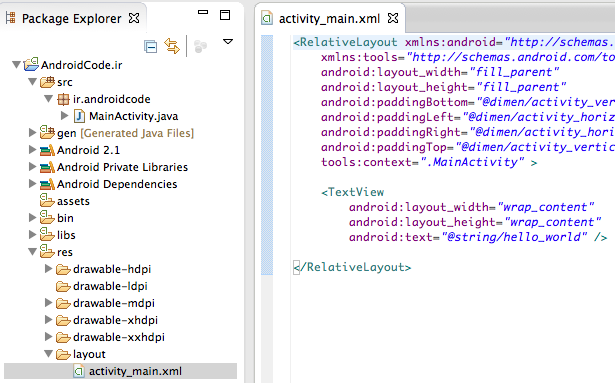Click the Collapse All icon in Package Explorer
This screenshot has width=615, height=383.
pos(151,46)
